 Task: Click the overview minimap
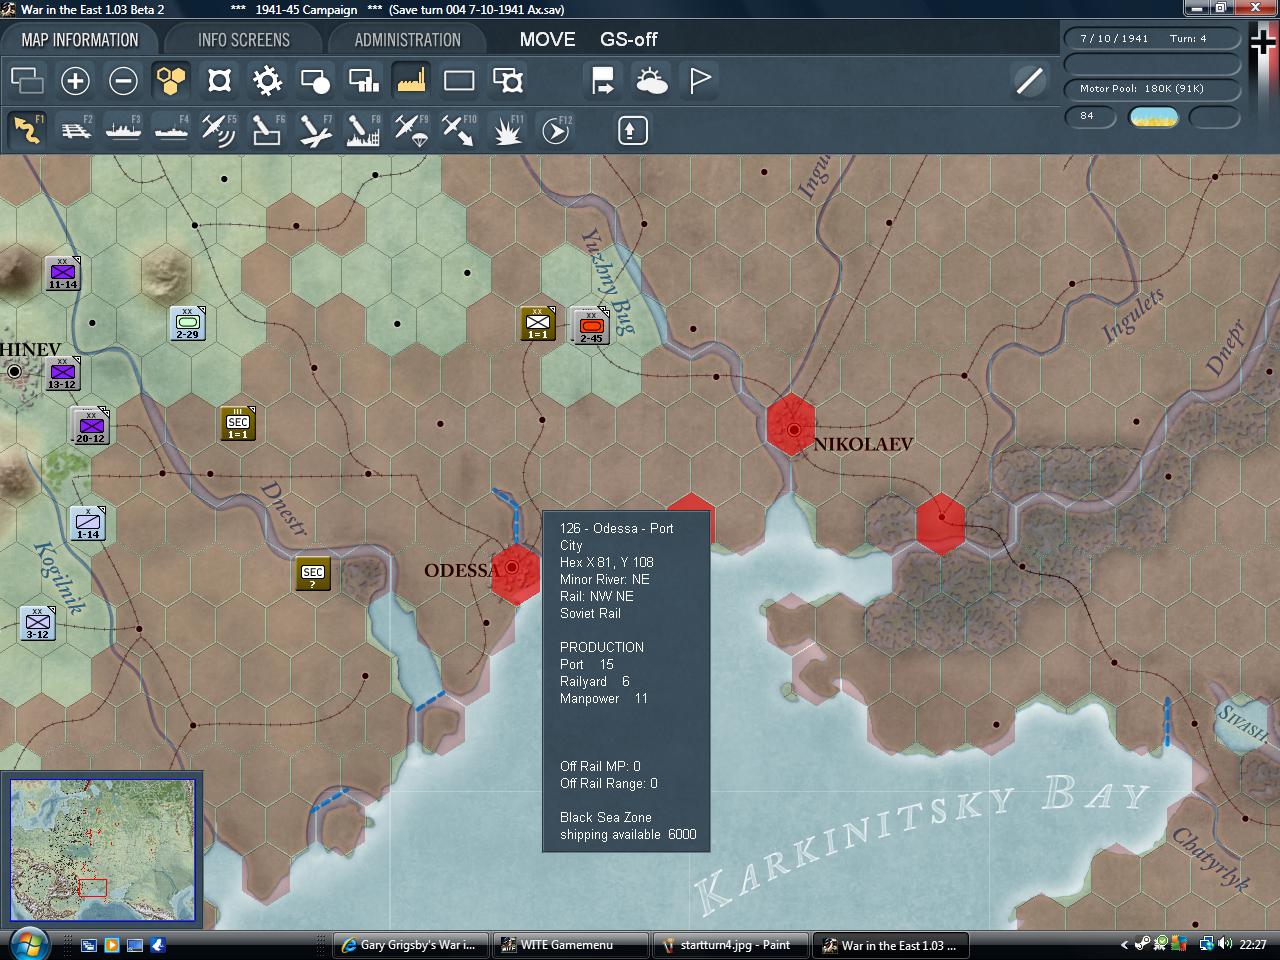click(x=102, y=850)
